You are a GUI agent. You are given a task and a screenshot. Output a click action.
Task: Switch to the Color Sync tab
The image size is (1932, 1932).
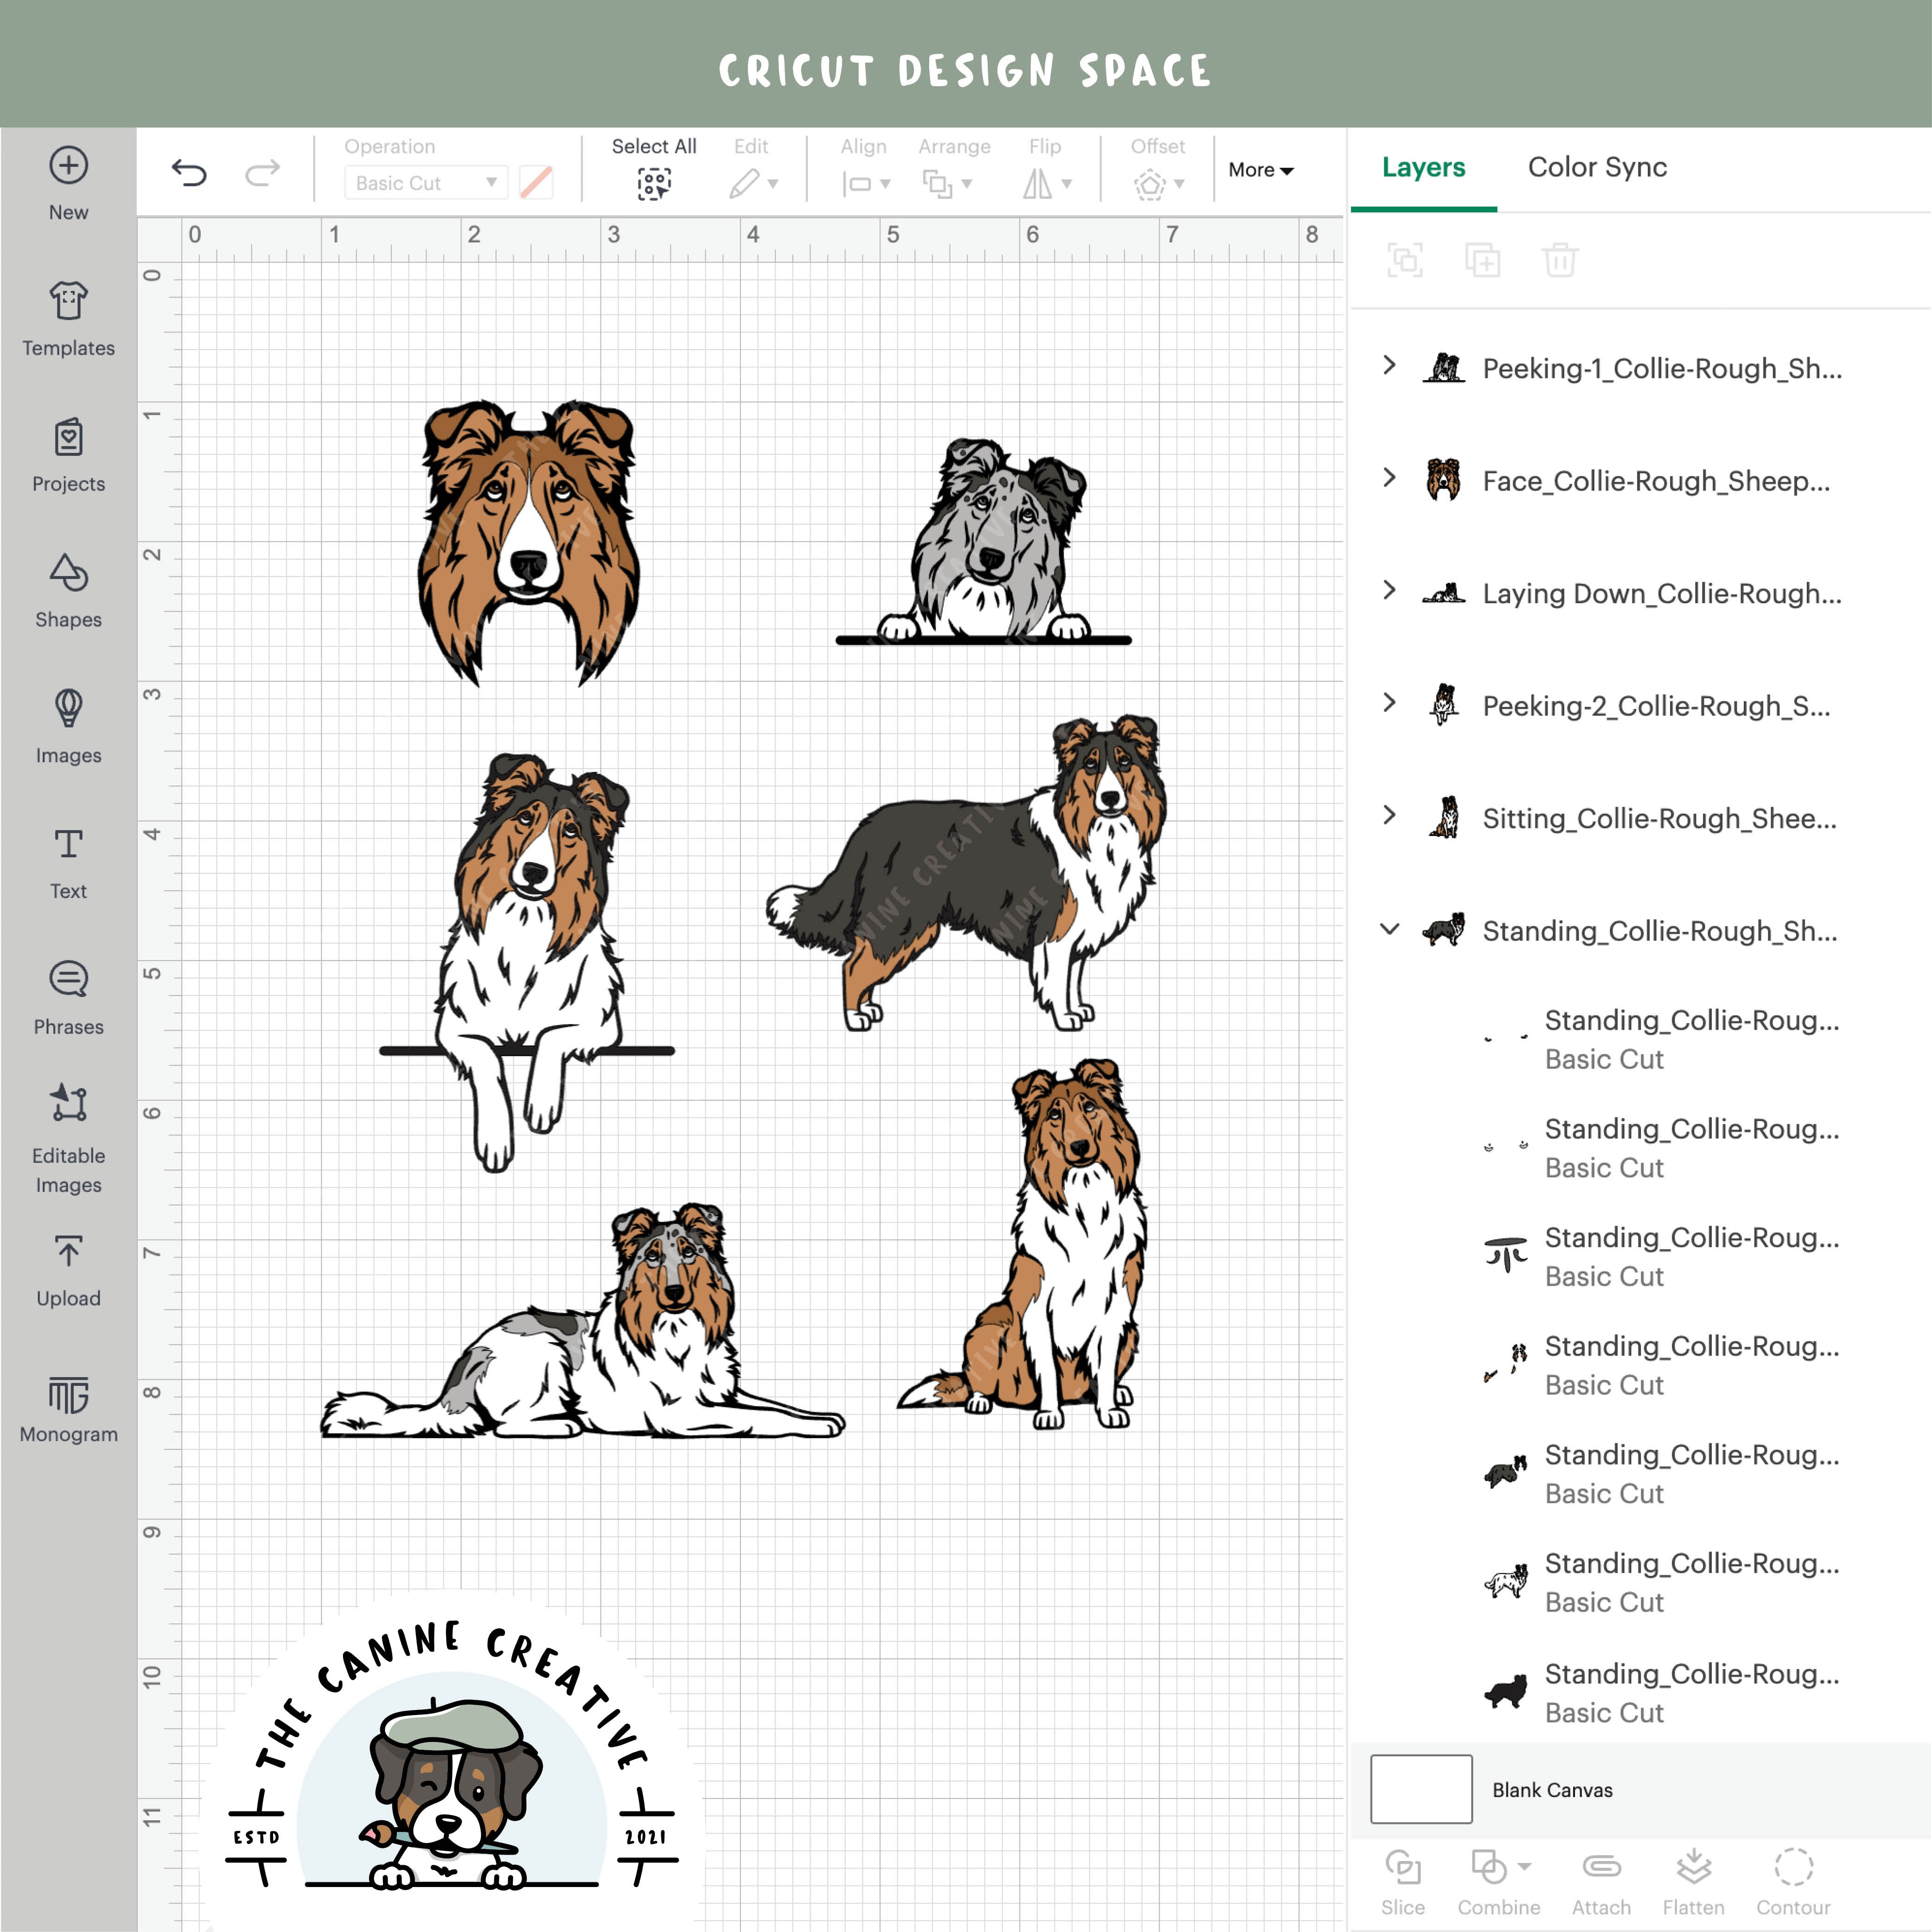[1596, 167]
